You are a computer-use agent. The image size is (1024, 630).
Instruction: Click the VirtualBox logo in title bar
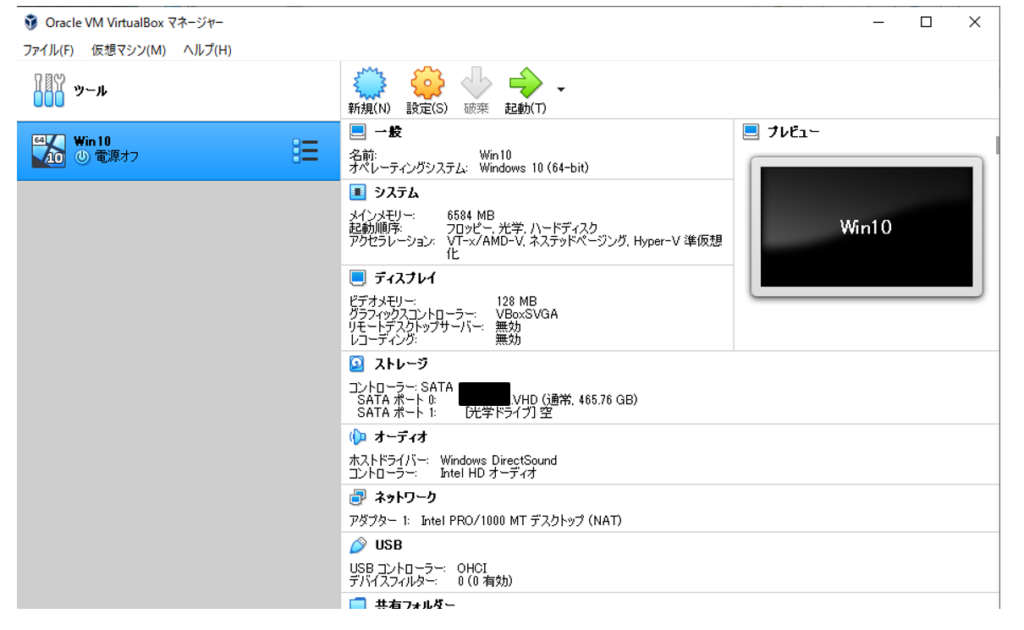31,22
